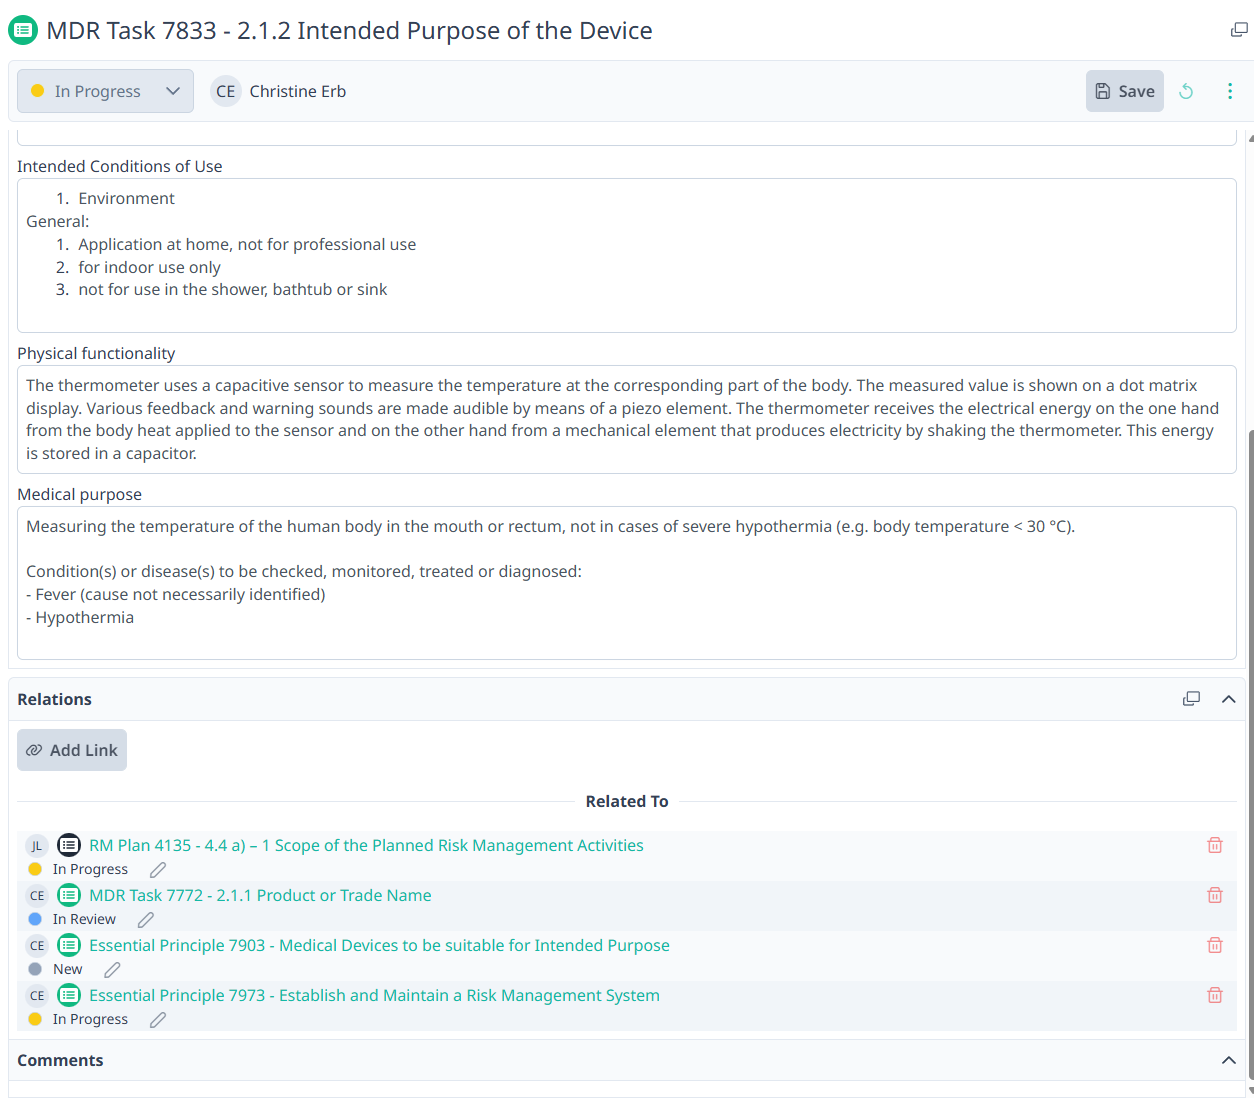Click the Intended Conditions of Use text field

coord(627,255)
